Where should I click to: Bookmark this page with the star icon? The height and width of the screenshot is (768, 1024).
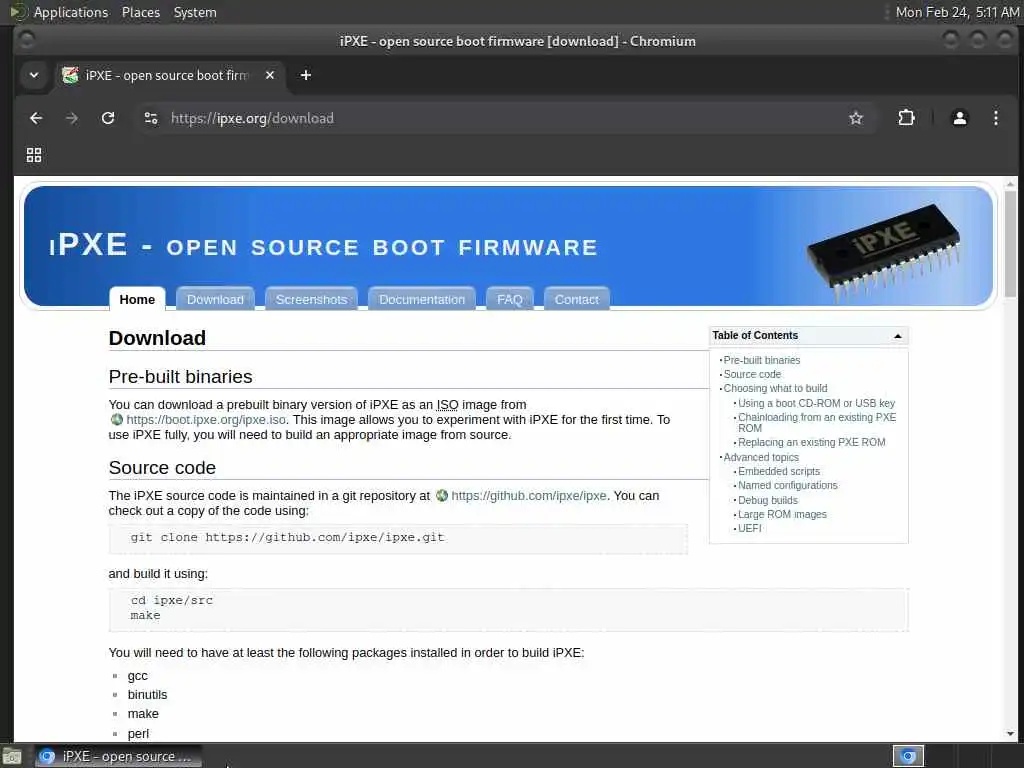click(856, 118)
